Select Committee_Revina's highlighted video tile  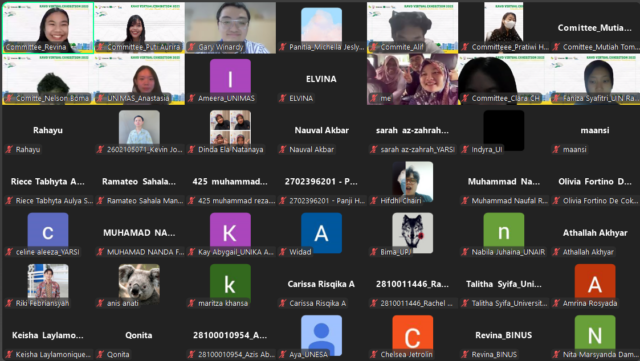48,28
